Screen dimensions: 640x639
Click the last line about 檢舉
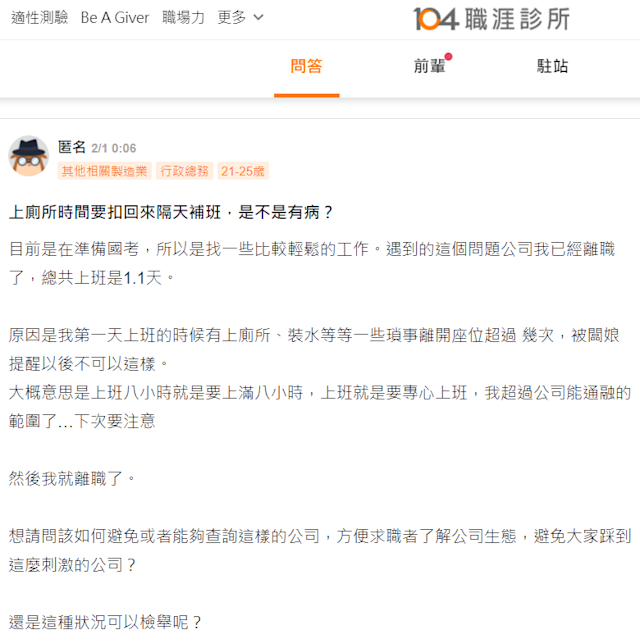point(105,622)
